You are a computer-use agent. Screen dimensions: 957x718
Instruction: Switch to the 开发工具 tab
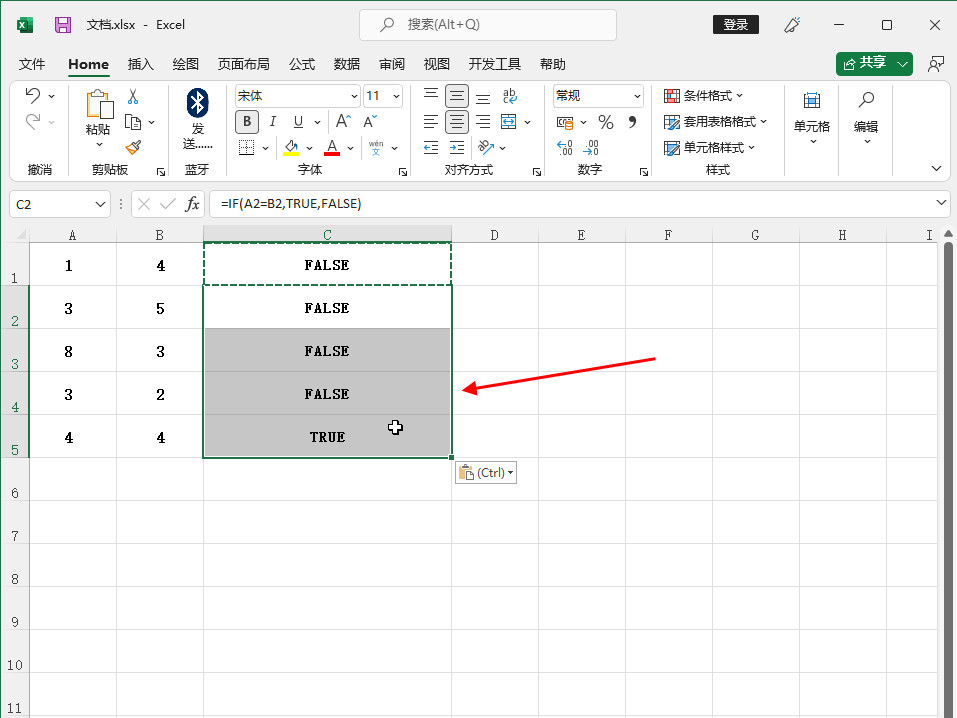click(x=494, y=64)
